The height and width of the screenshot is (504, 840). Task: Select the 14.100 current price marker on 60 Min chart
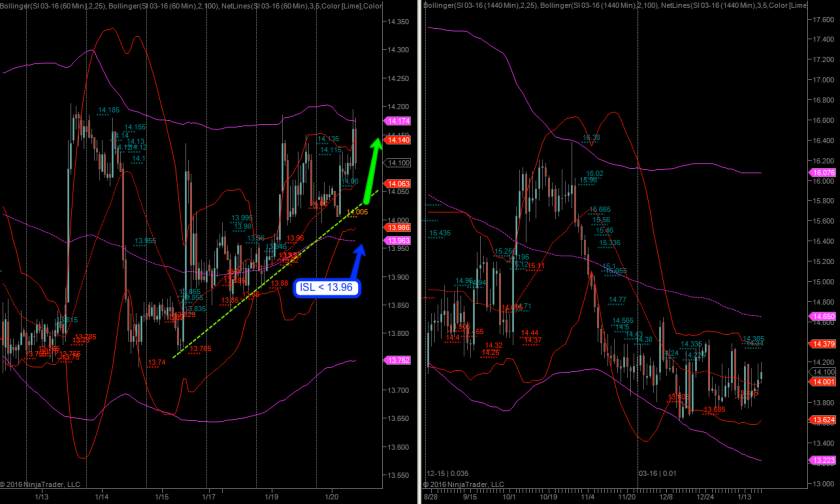coord(397,163)
